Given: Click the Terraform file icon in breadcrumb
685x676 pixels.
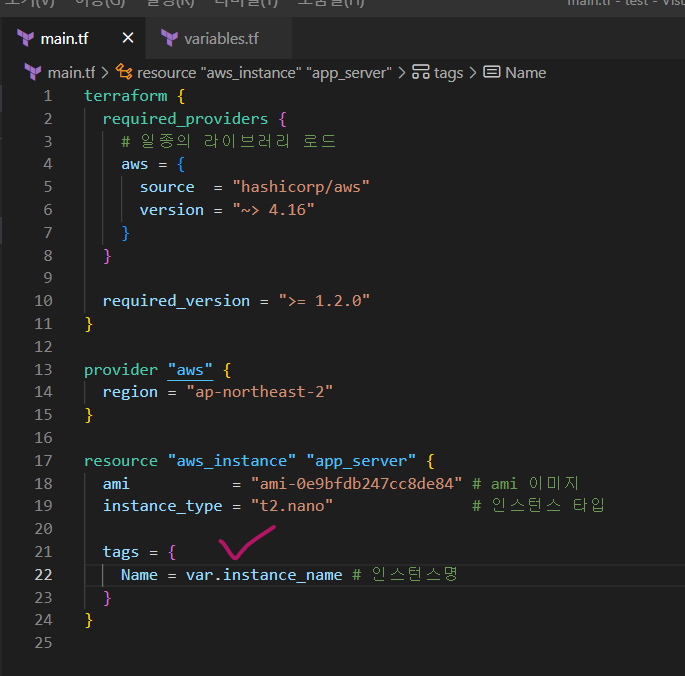Looking at the screenshot, I should click(x=33, y=72).
